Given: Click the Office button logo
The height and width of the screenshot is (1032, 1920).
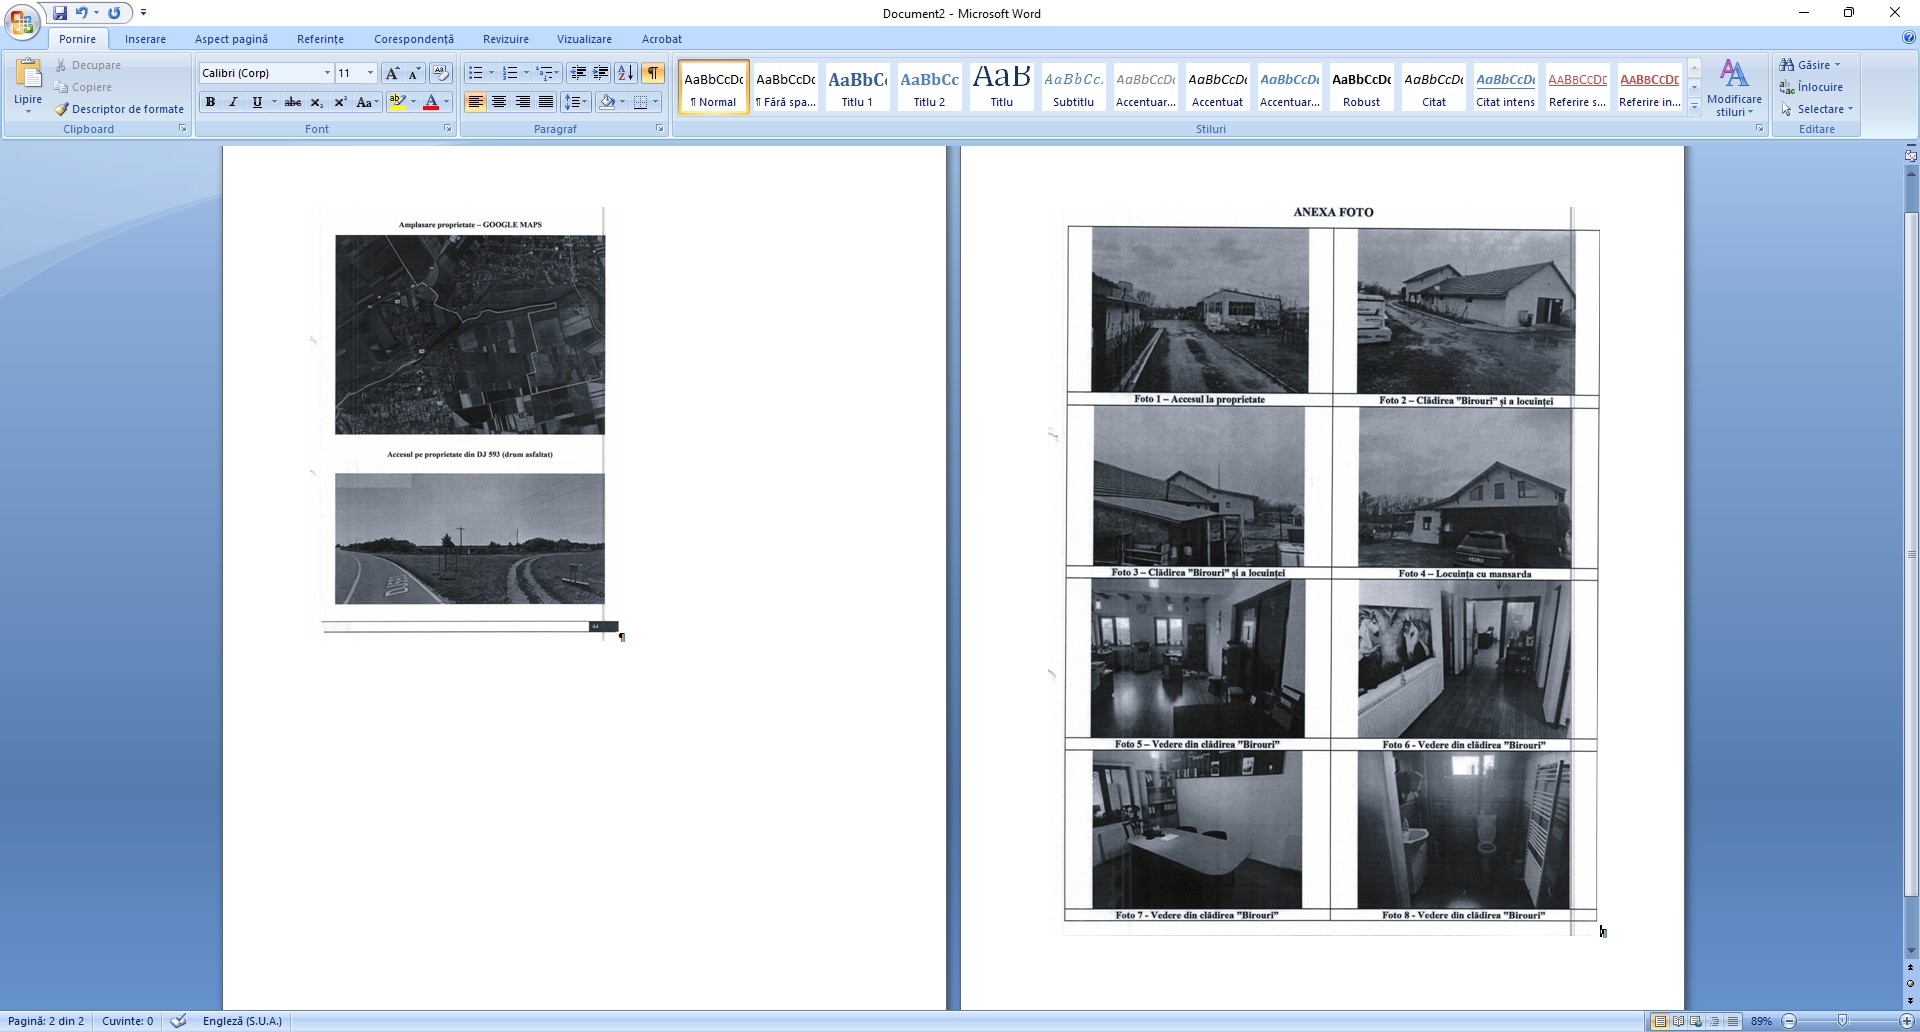Looking at the screenshot, I should 22,21.
